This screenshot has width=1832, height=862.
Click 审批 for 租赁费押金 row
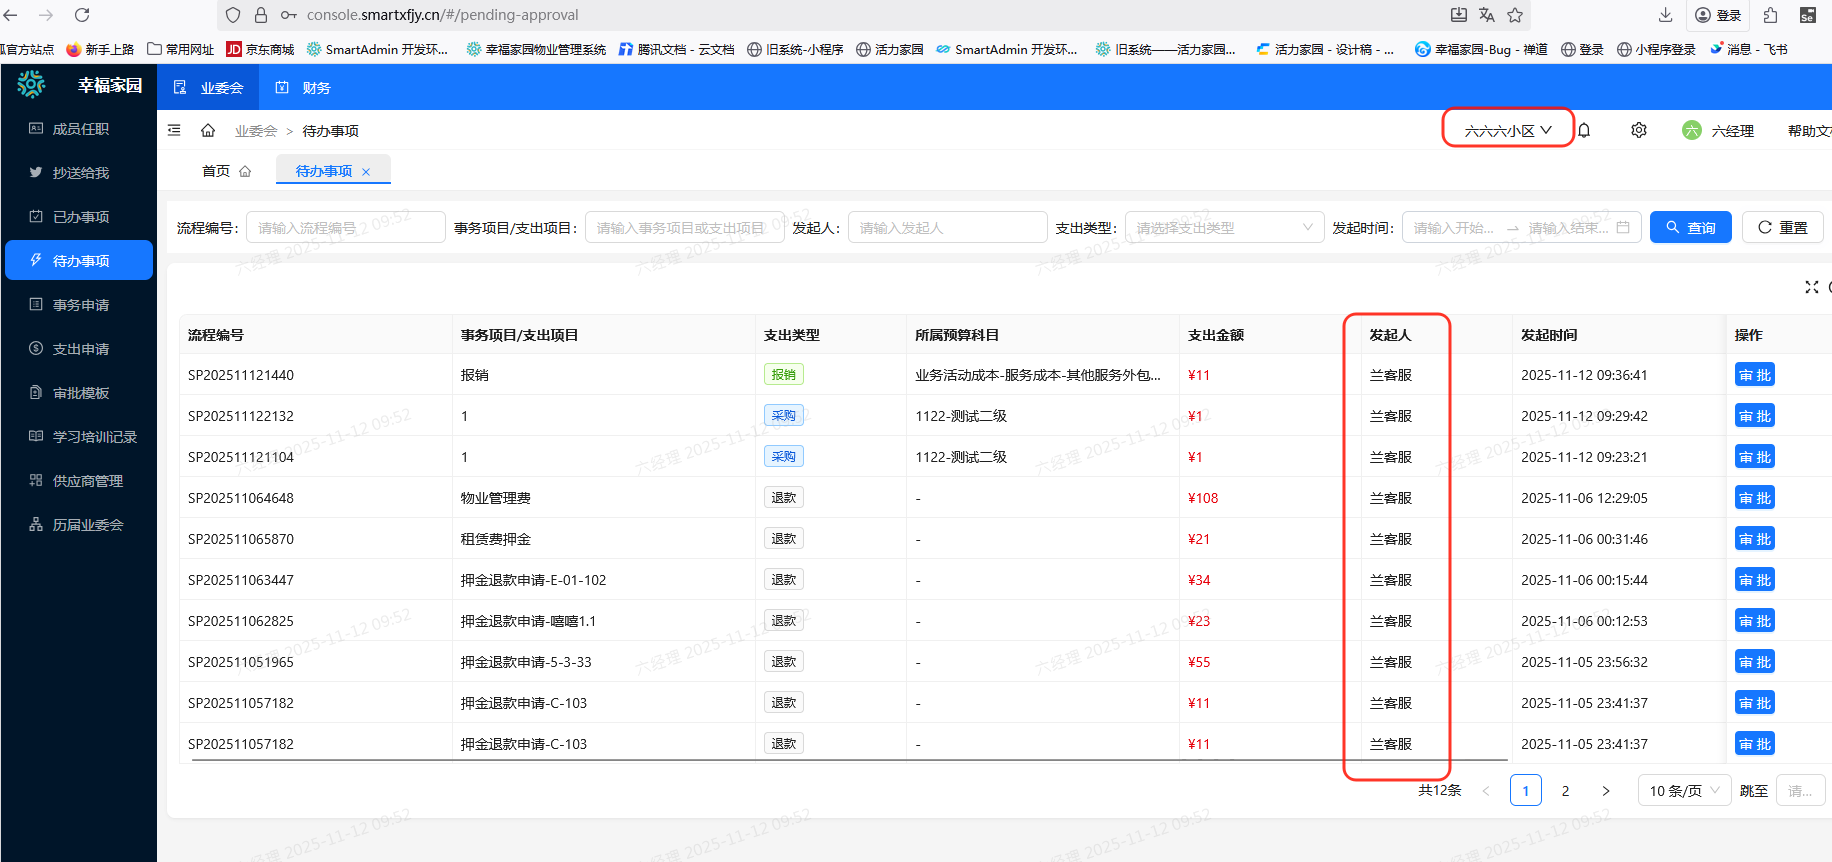1754,539
